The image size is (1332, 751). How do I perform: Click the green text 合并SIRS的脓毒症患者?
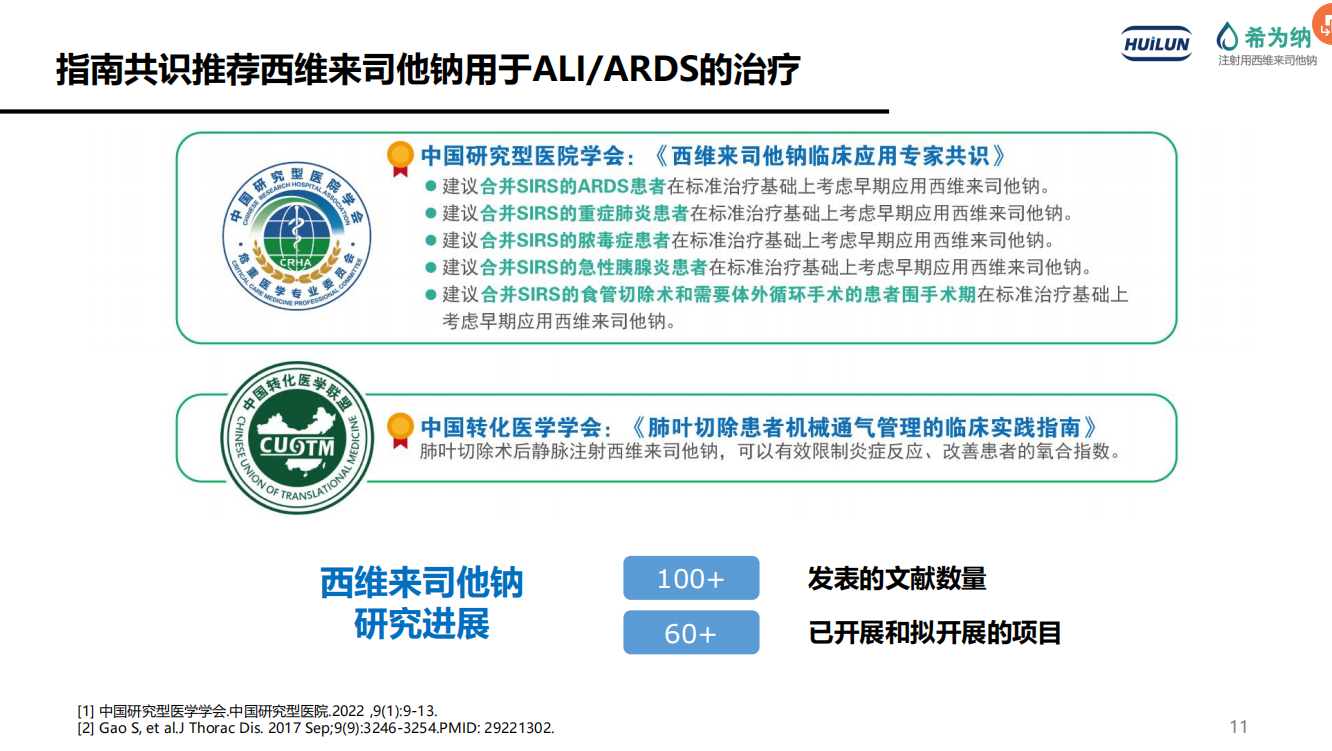point(575,241)
